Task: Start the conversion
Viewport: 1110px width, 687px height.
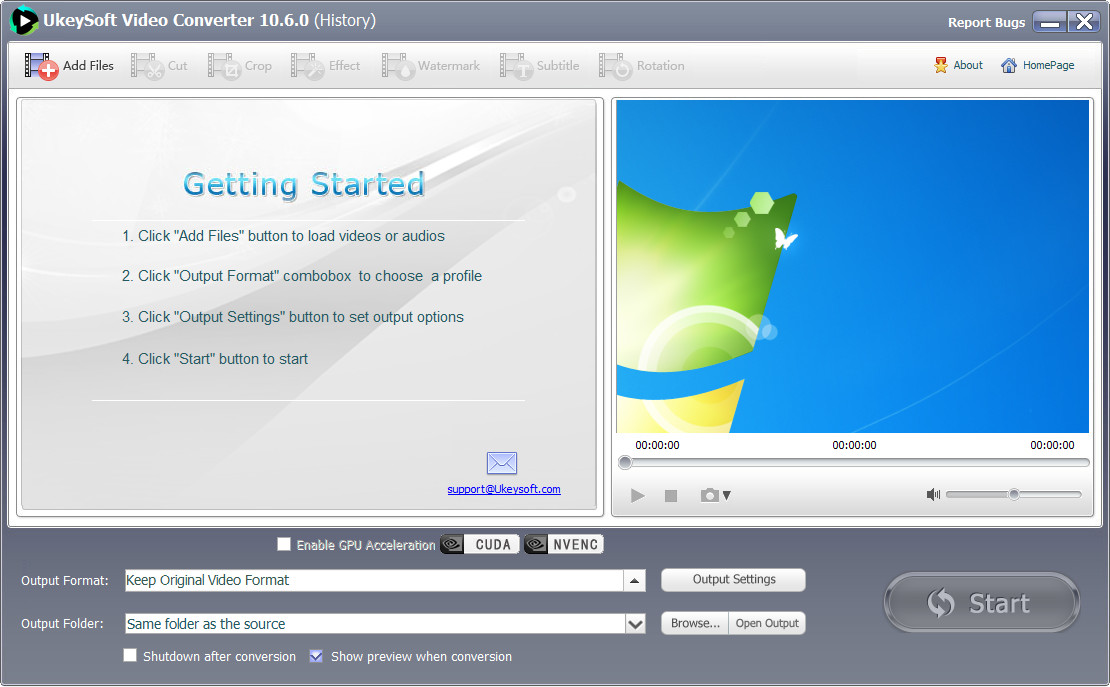Action: tap(982, 603)
